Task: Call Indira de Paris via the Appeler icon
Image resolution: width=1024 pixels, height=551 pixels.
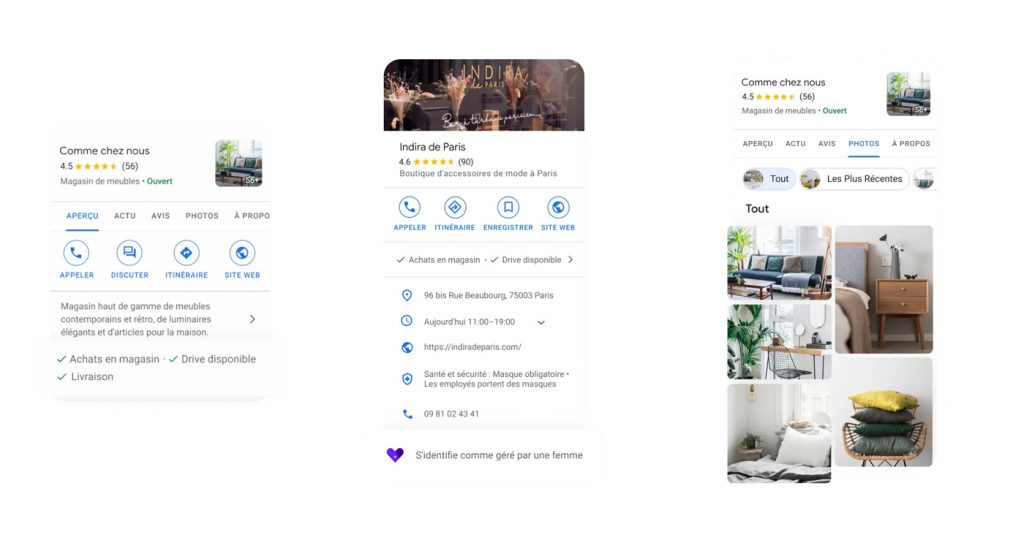Action: tap(409, 208)
